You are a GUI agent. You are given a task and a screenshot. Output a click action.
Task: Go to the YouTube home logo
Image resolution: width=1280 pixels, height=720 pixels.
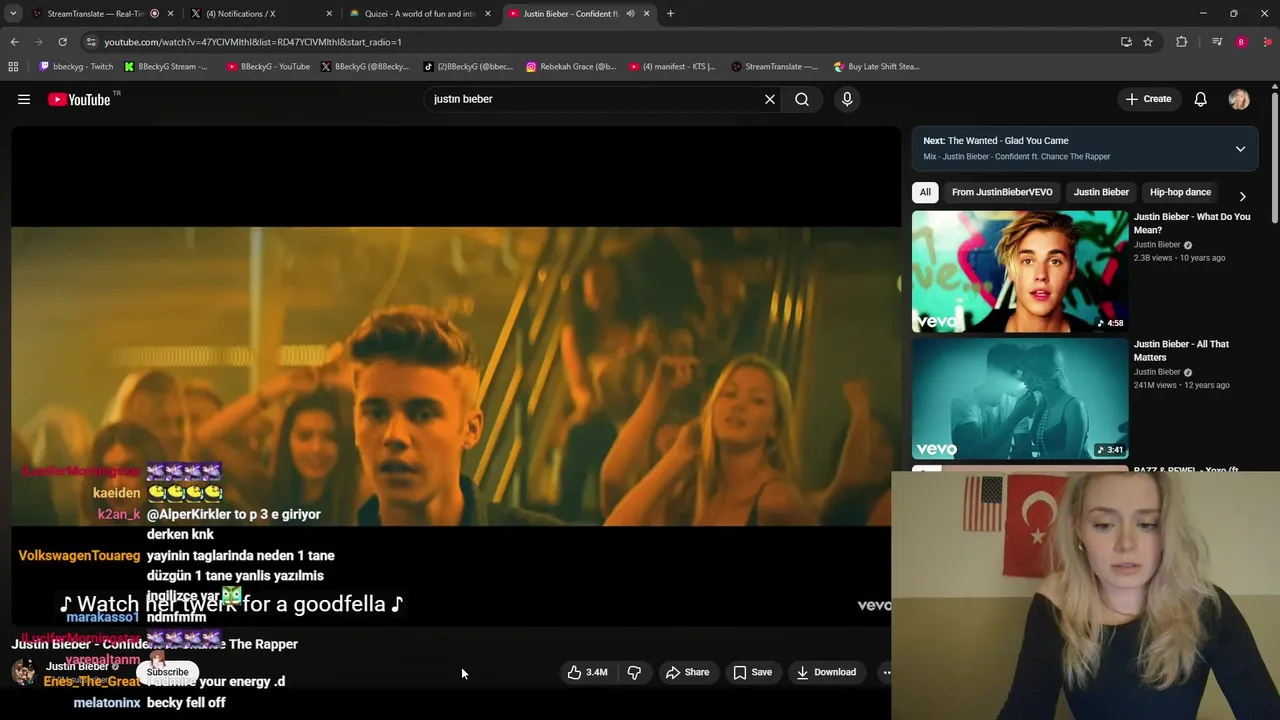click(79, 99)
